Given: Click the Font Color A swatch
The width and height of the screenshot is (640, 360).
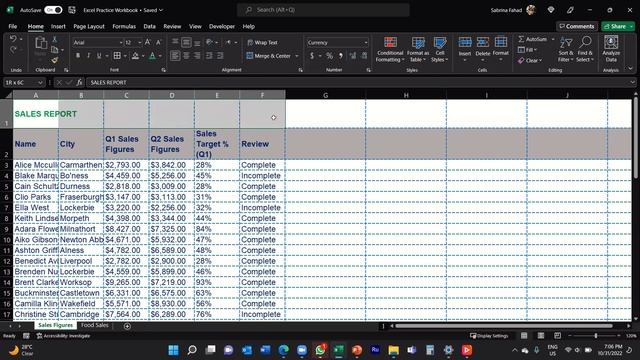Looking at the screenshot, I should point(152,56).
